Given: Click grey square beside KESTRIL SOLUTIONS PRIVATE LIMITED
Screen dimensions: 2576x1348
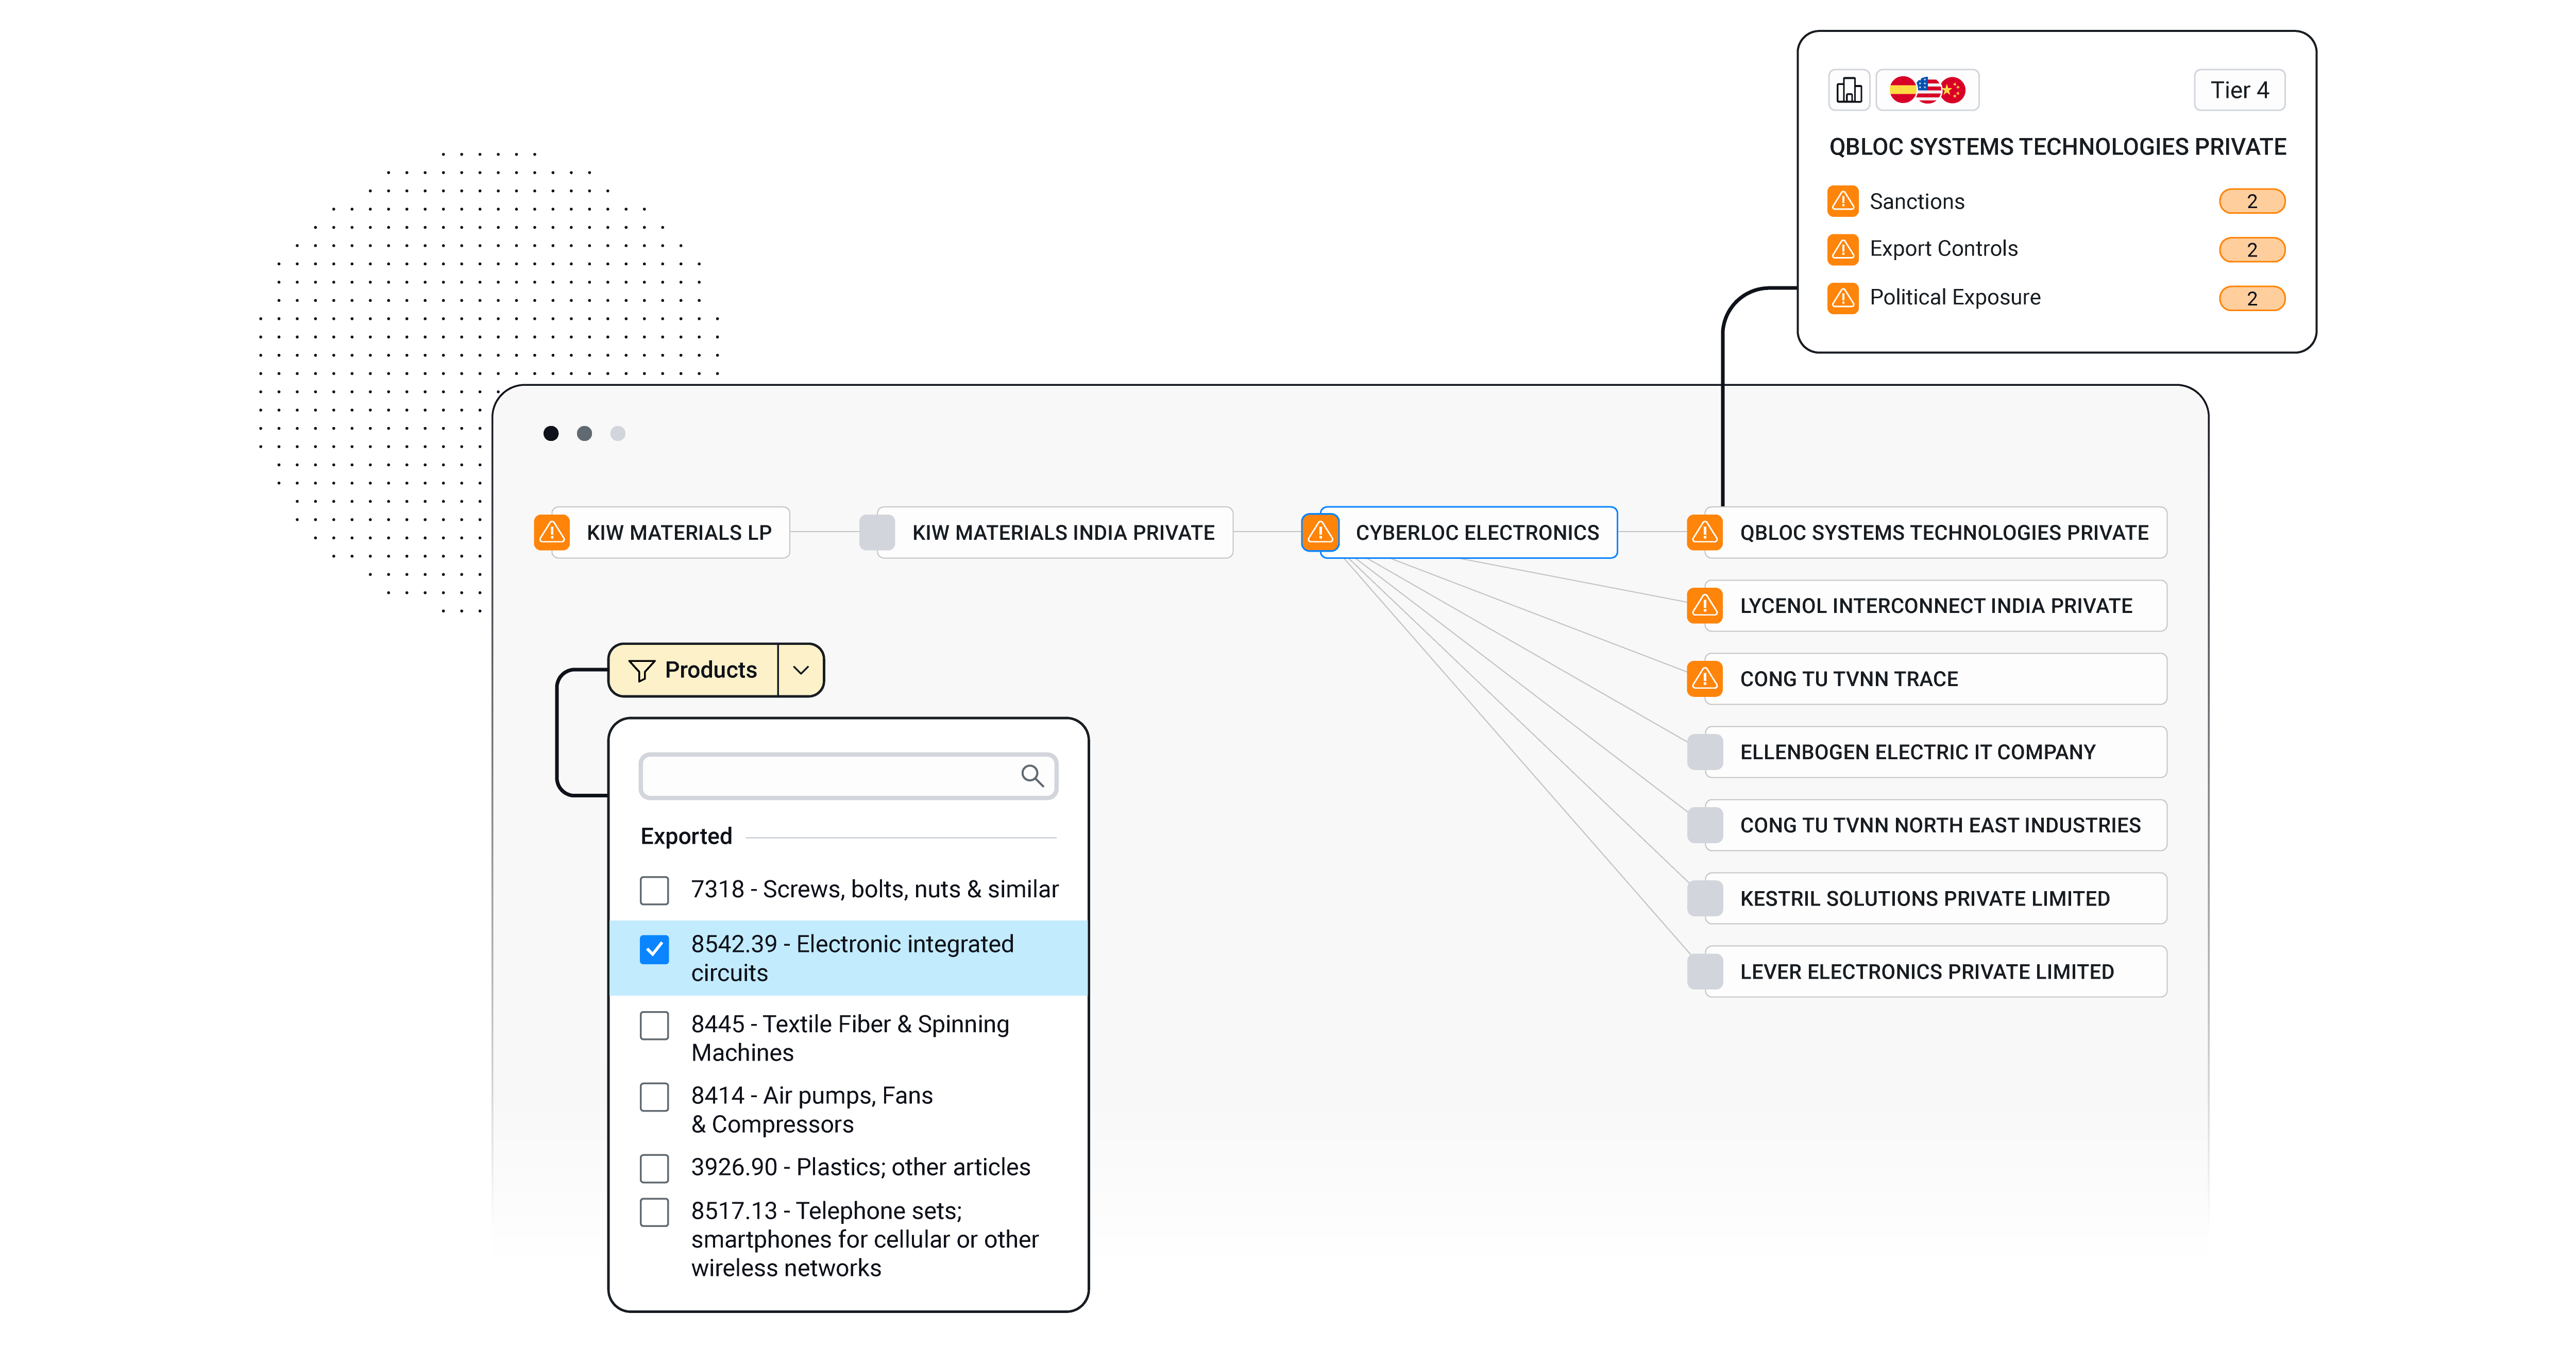Looking at the screenshot, I should pos(1705,898).
